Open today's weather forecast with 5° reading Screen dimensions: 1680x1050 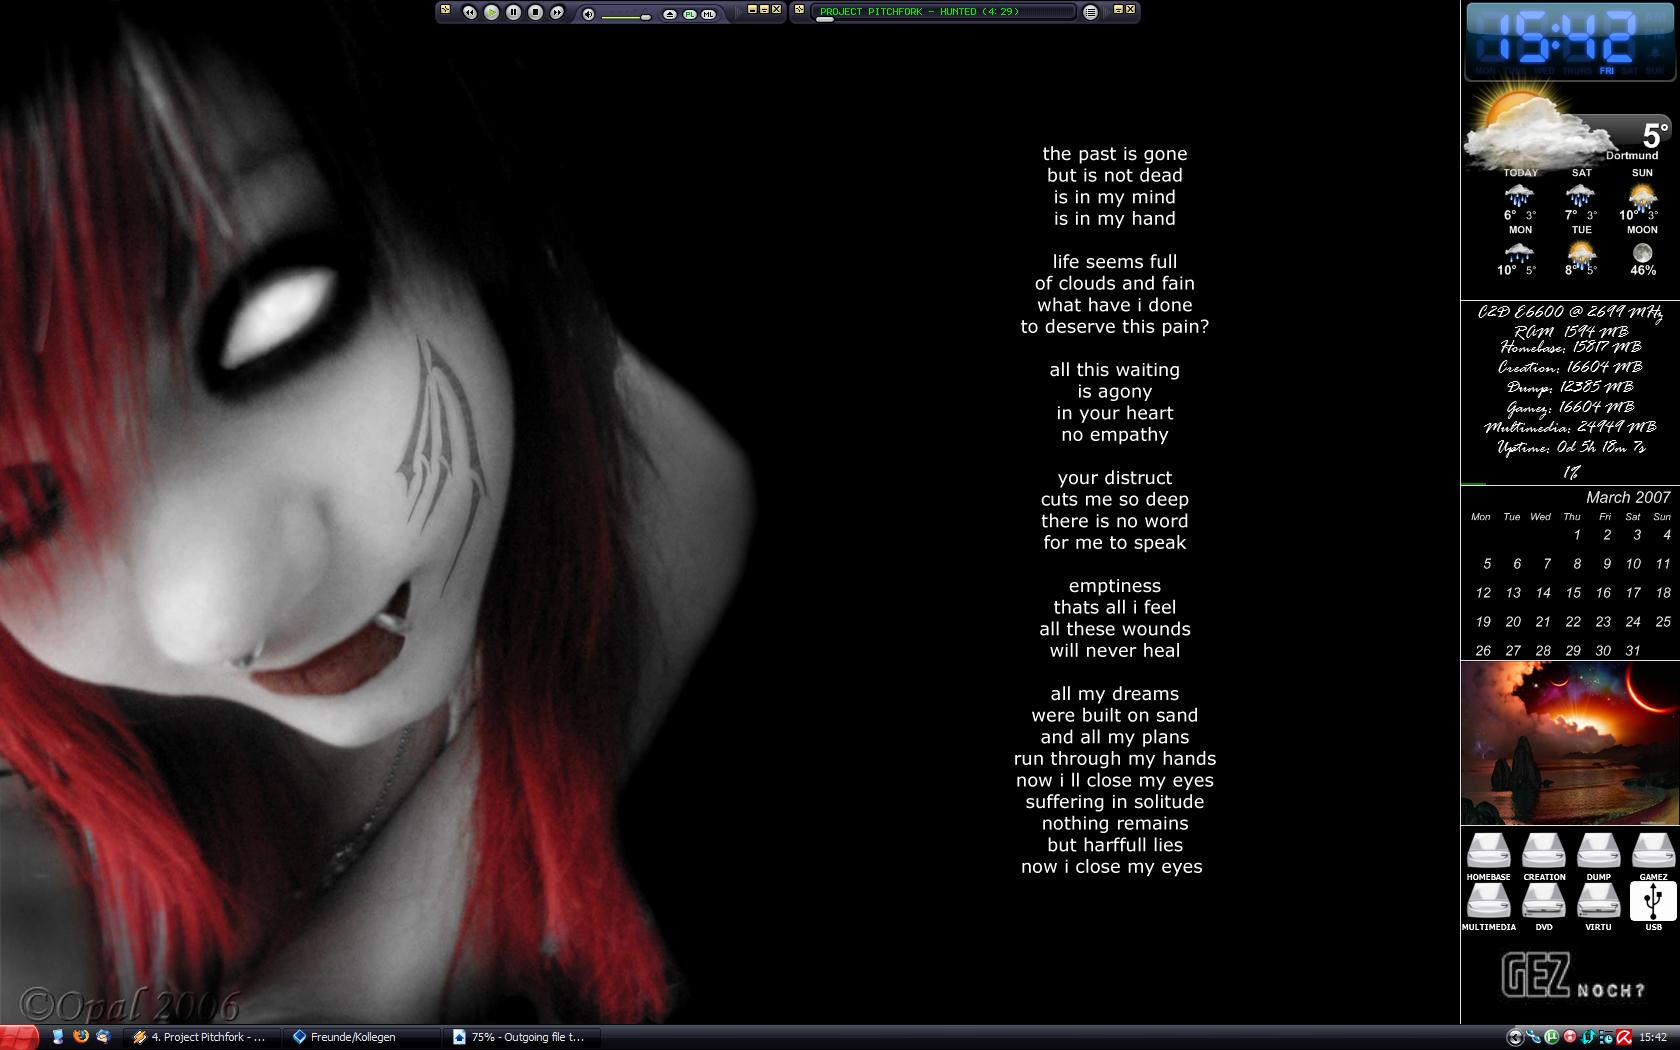coord(1569,130)
